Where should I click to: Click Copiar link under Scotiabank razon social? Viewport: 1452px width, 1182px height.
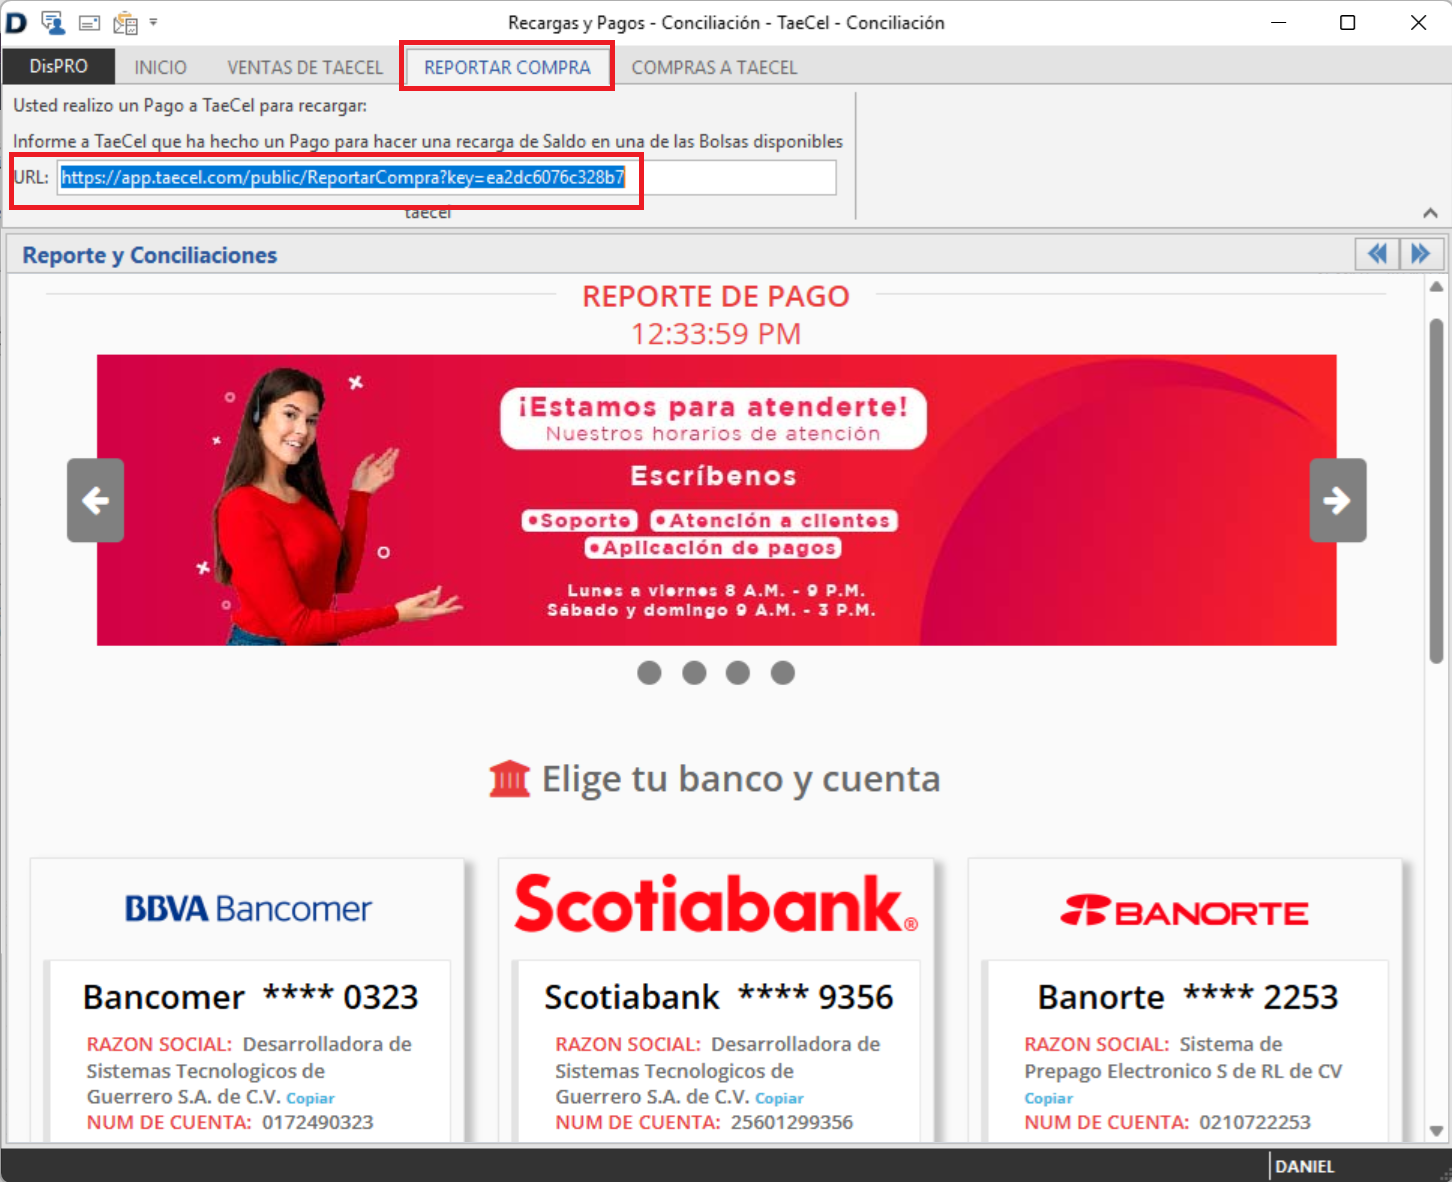click(x=779, y=1098)
